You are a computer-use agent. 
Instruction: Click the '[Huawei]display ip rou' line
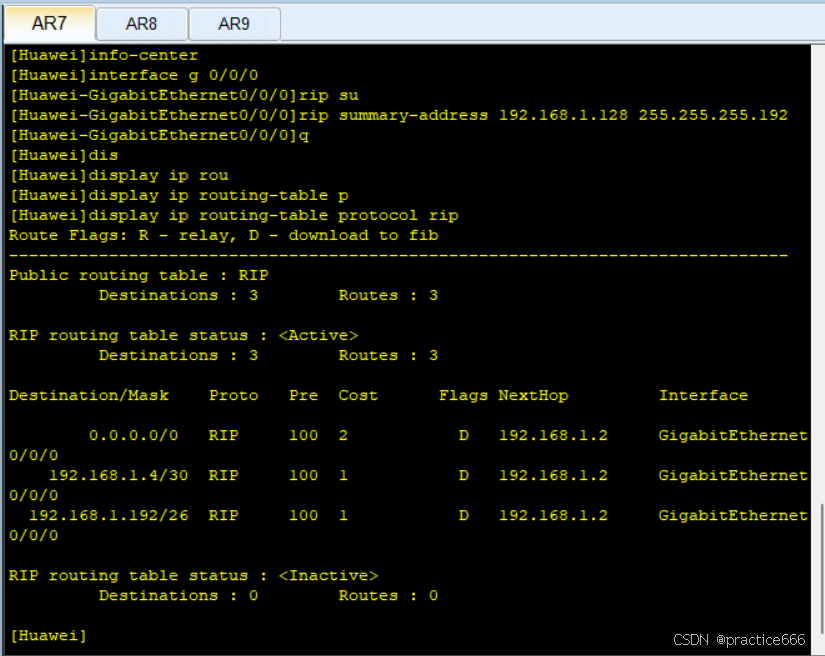pos(119,175)
